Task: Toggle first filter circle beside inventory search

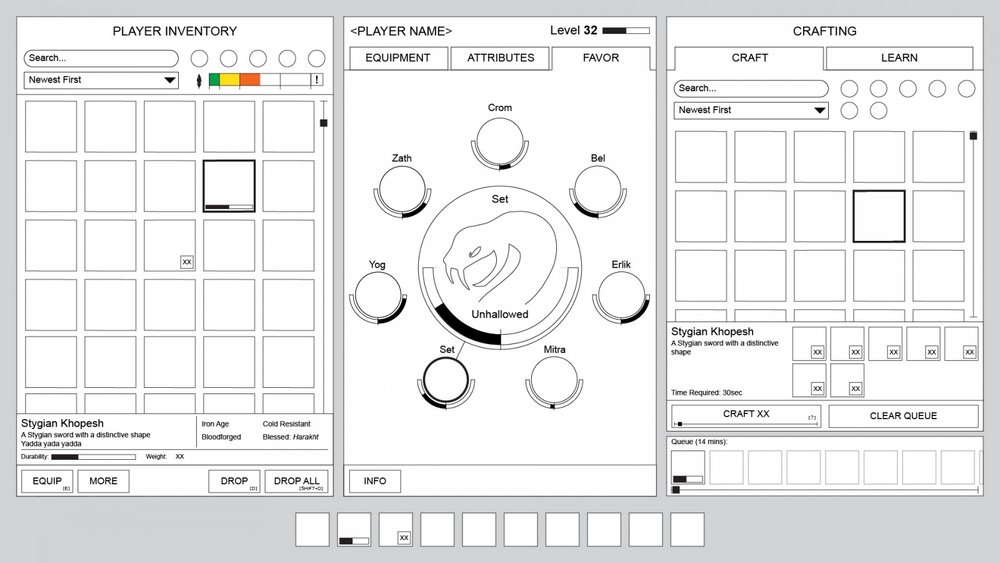Action: [x=199, y=59]
